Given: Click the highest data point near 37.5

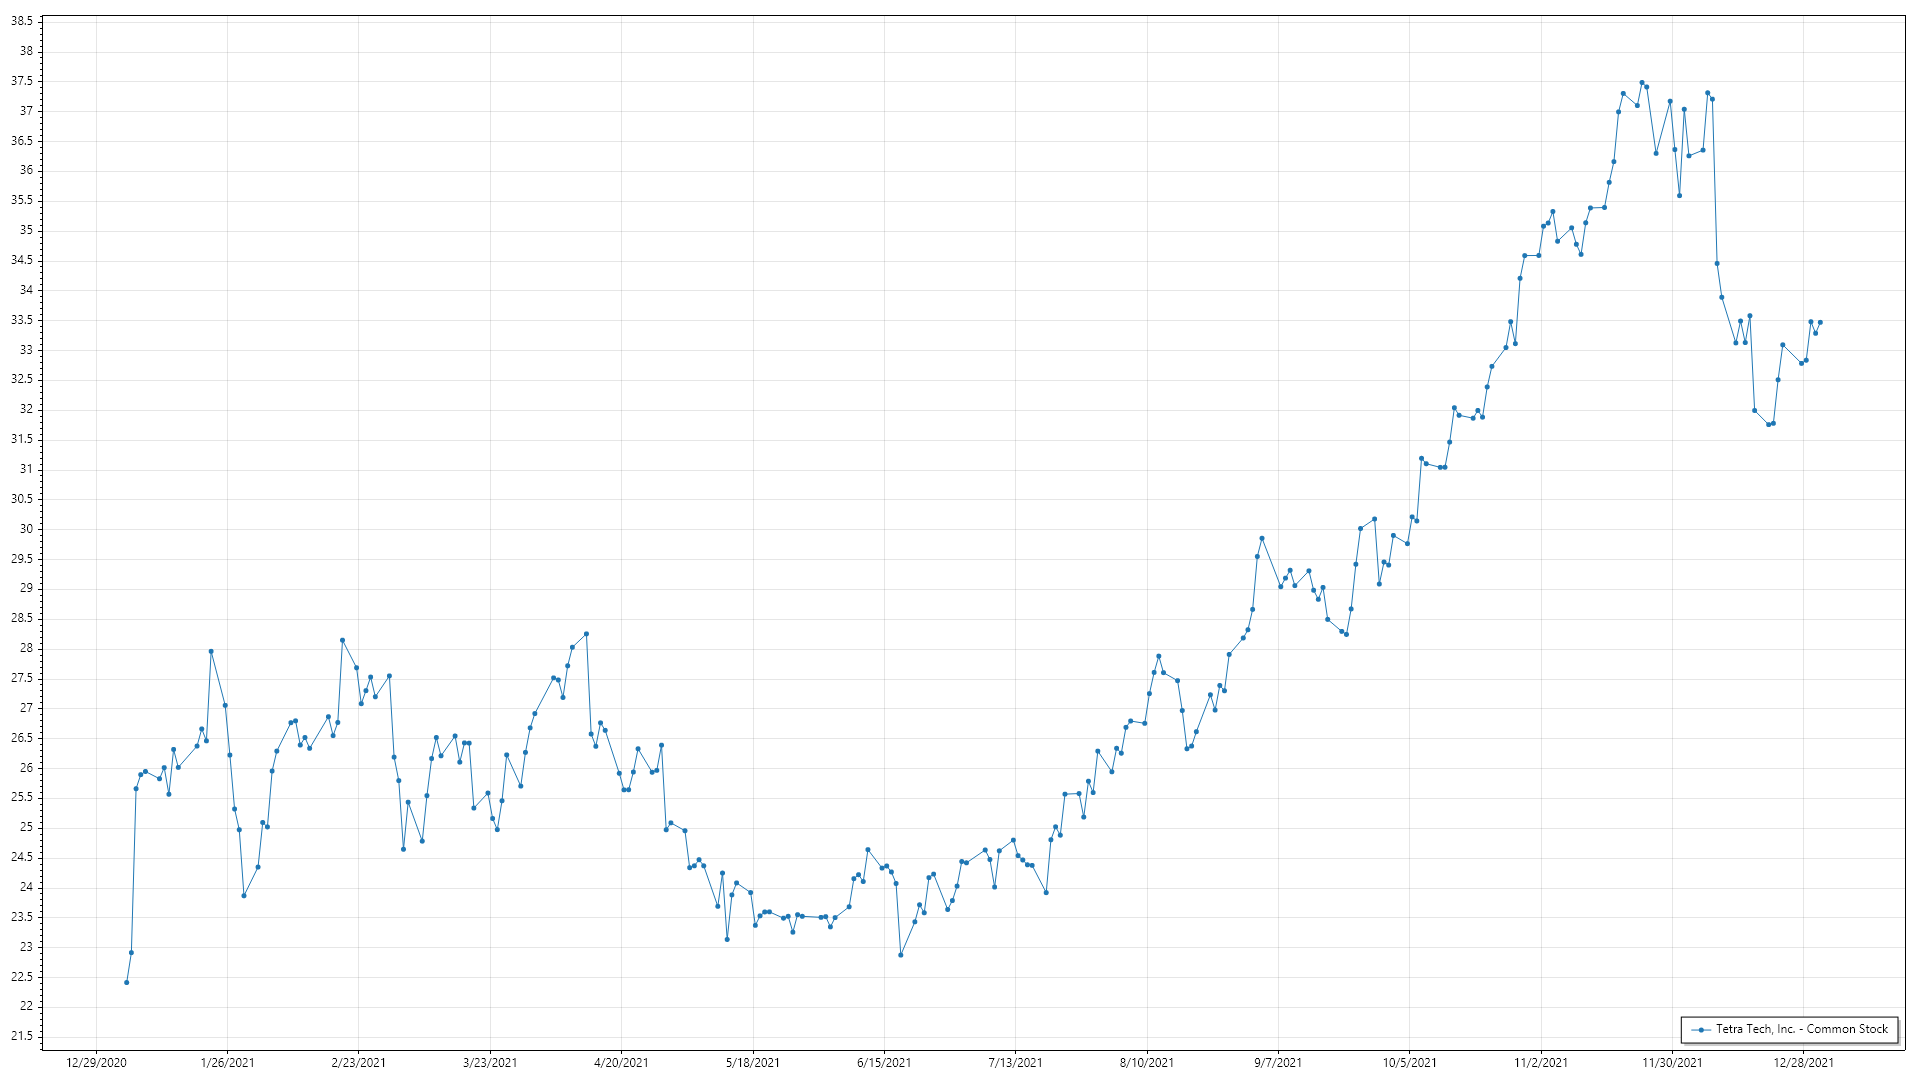Looking at the screenshot, I should click(x=1641, y=83).
